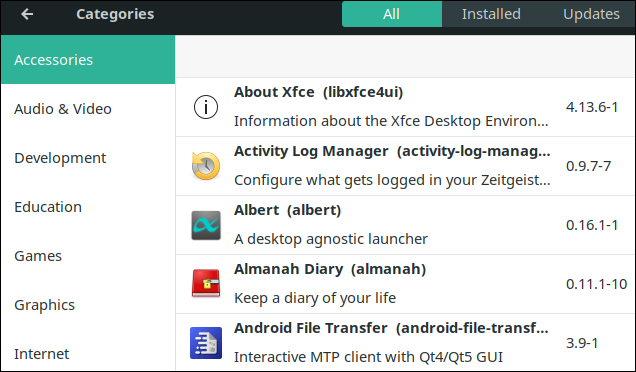Image resolution: width=636 pixels, height=372 pixels.
Task: Select the Graphics category
Action: point(88,305)
